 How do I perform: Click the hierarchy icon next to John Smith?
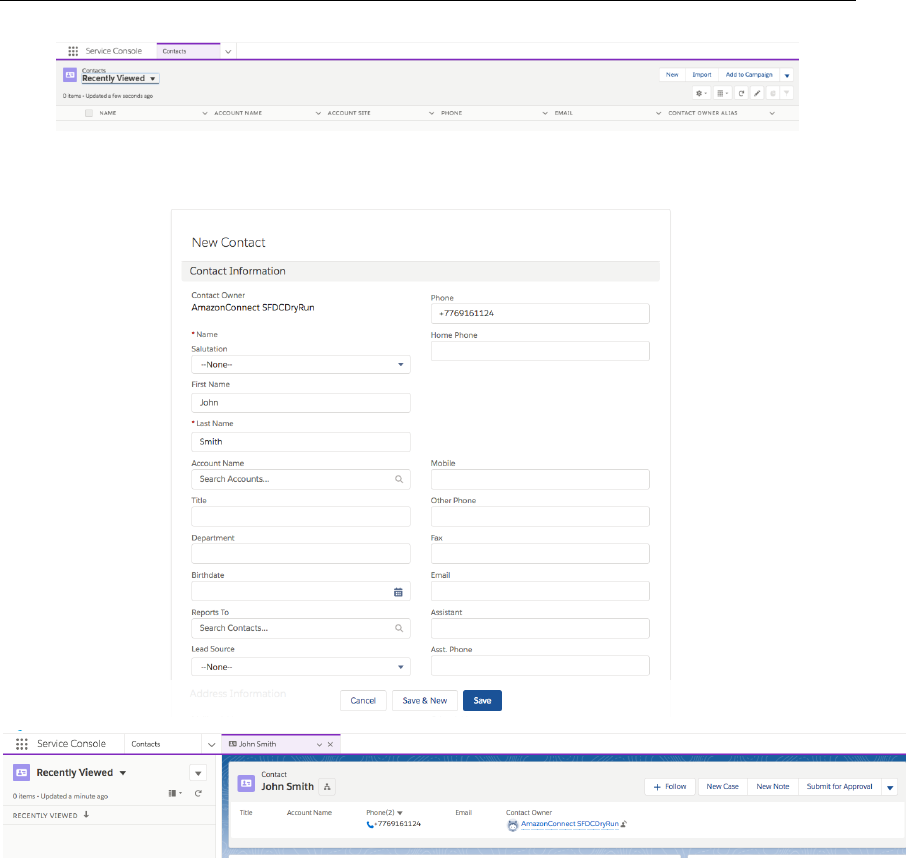(327, 786)
